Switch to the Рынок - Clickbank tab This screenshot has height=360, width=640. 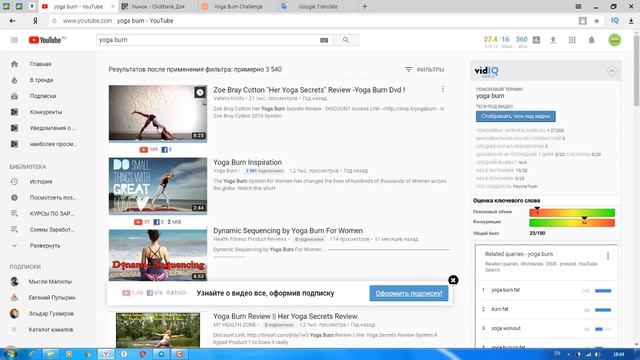[x=158, y=7]
